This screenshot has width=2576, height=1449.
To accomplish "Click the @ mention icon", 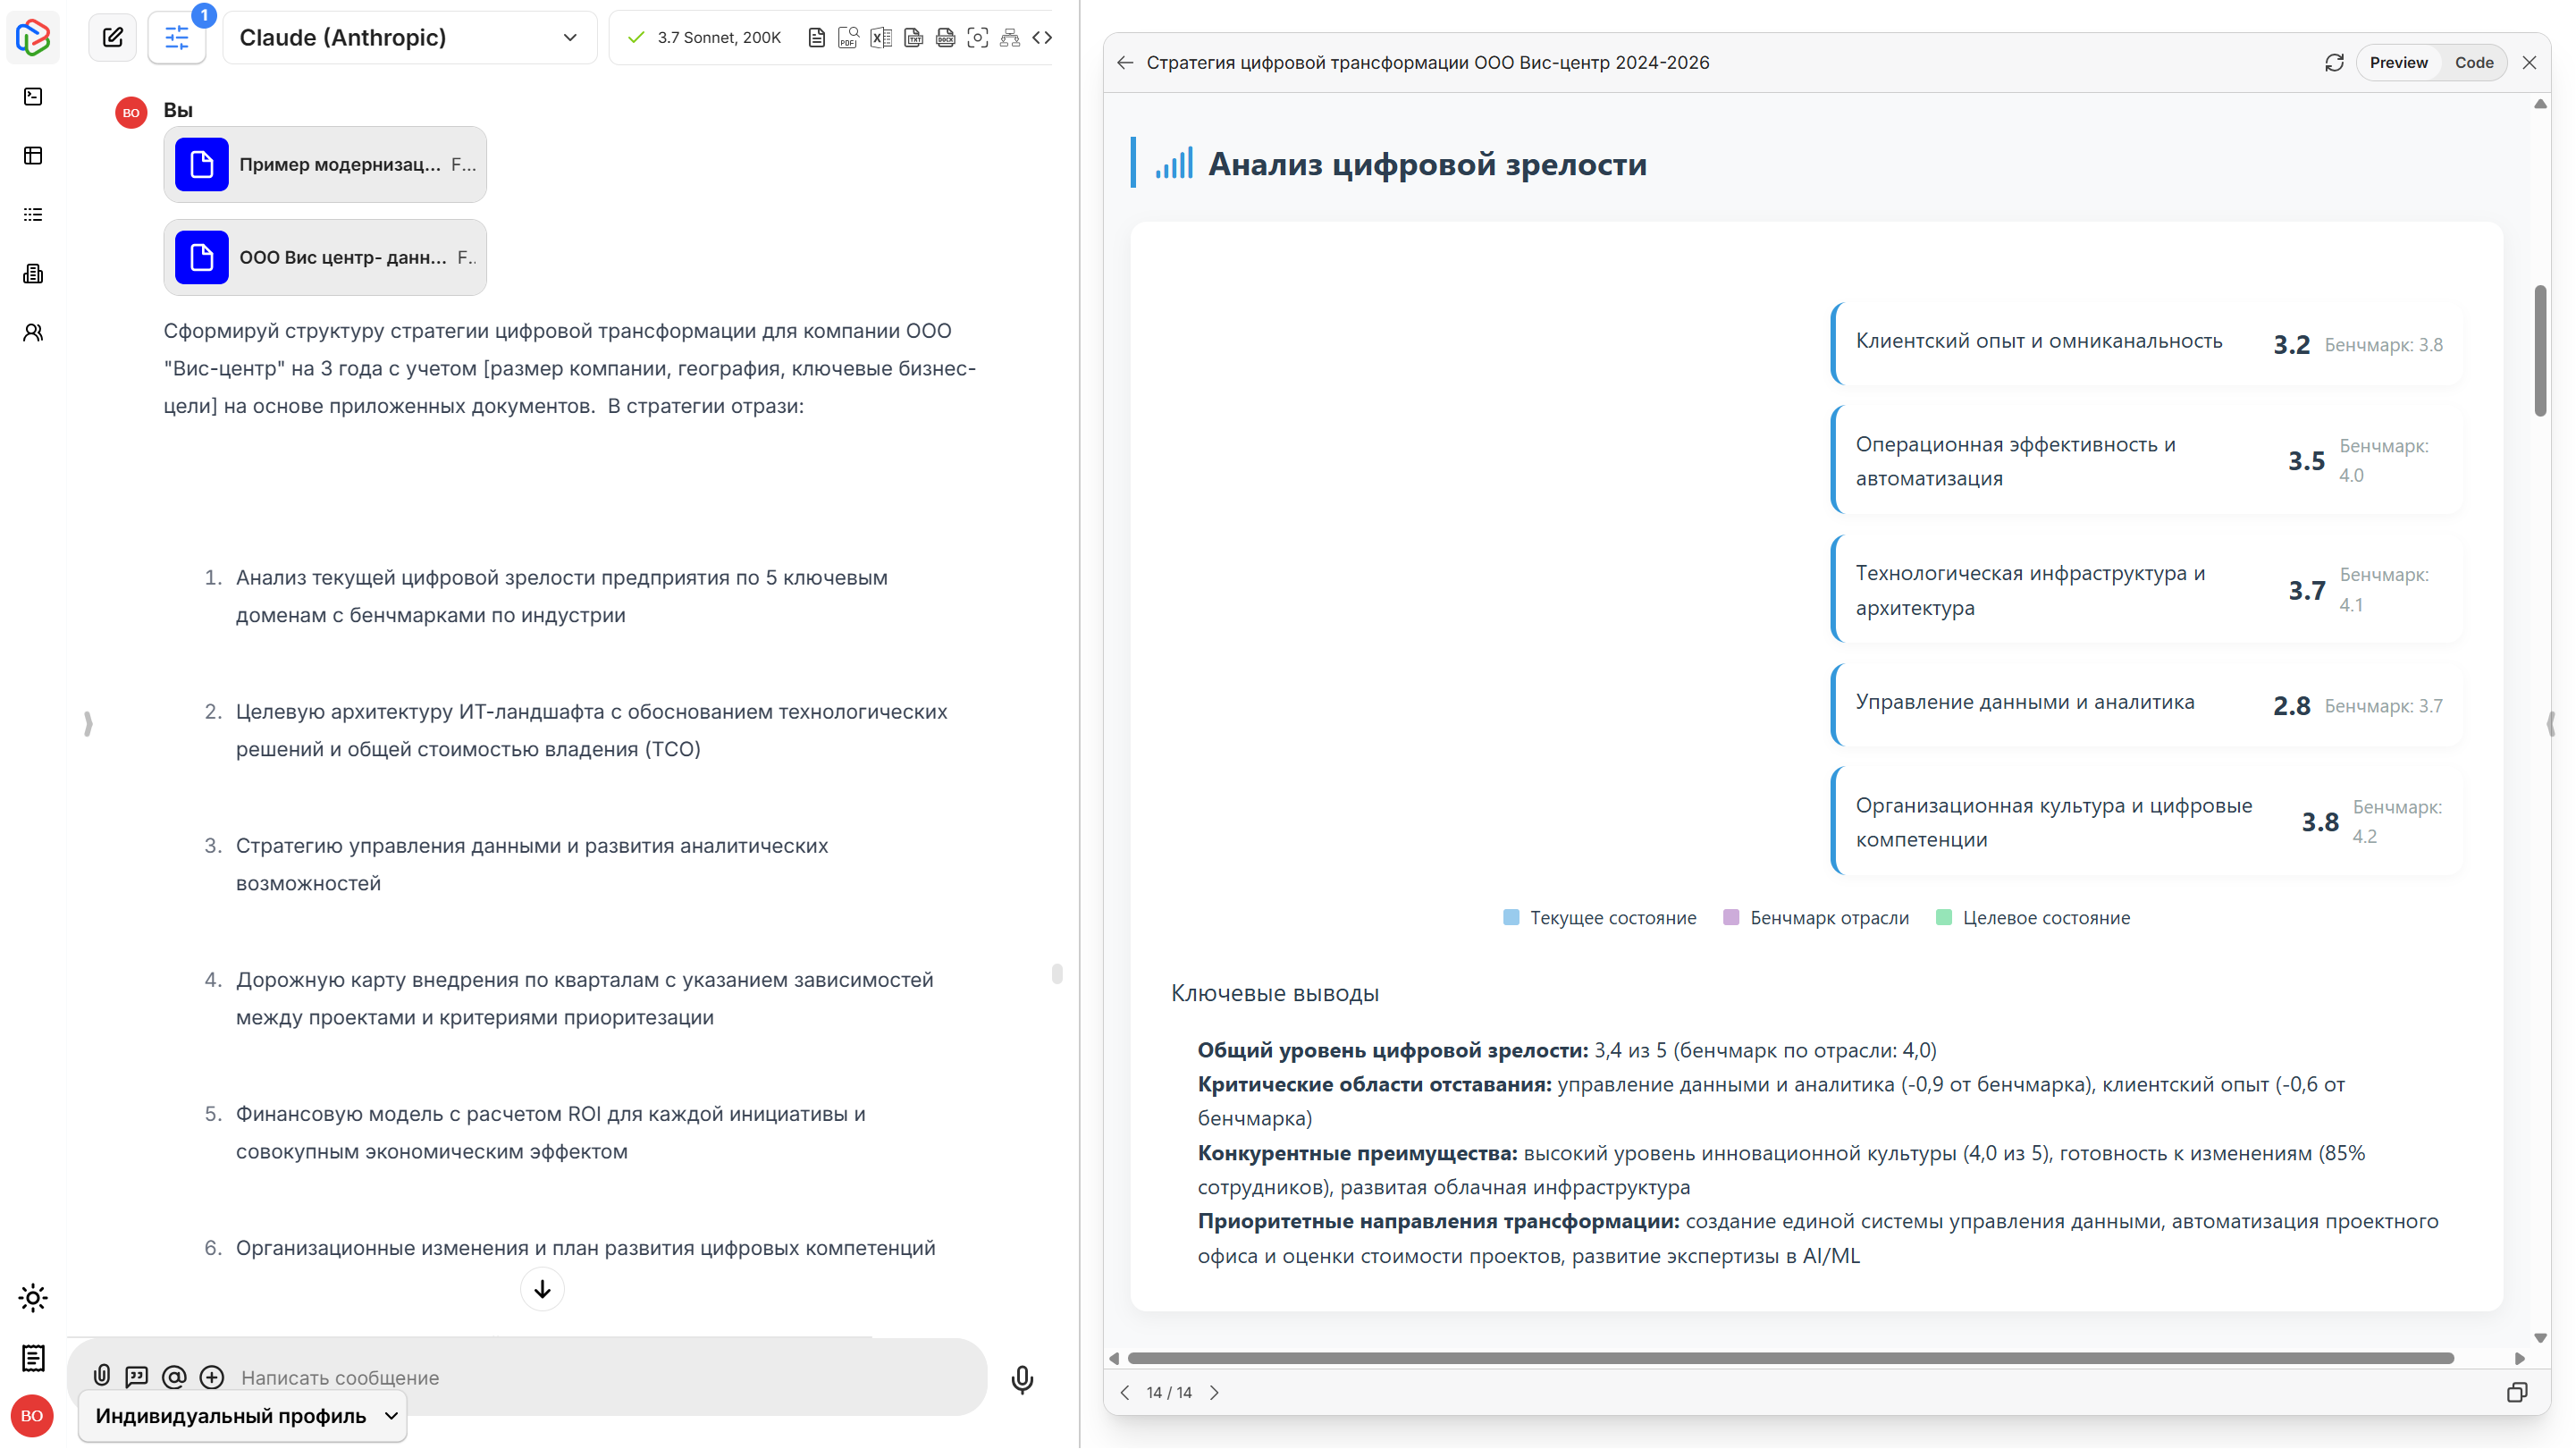I will [174, 1377].
